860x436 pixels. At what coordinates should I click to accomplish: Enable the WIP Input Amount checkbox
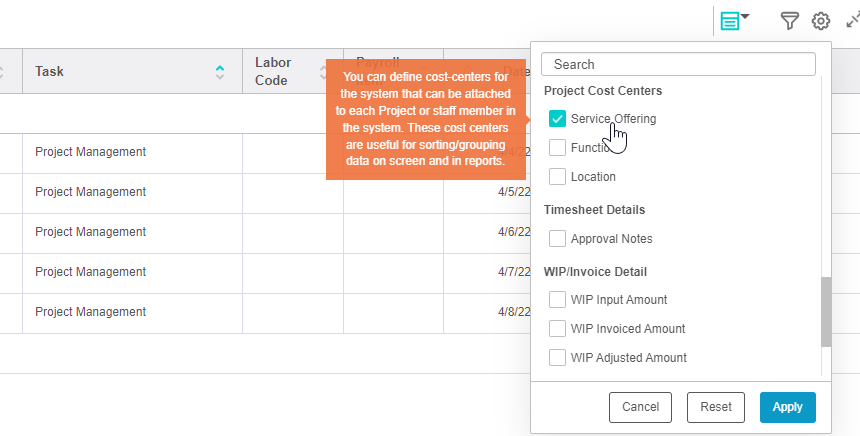(557, 299)
